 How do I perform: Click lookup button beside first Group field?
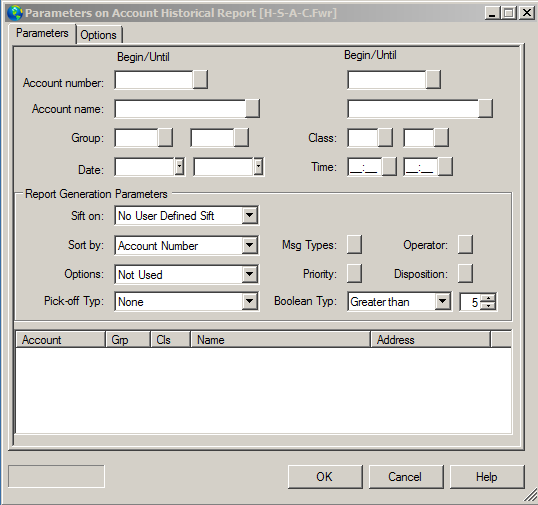[165, 138]
